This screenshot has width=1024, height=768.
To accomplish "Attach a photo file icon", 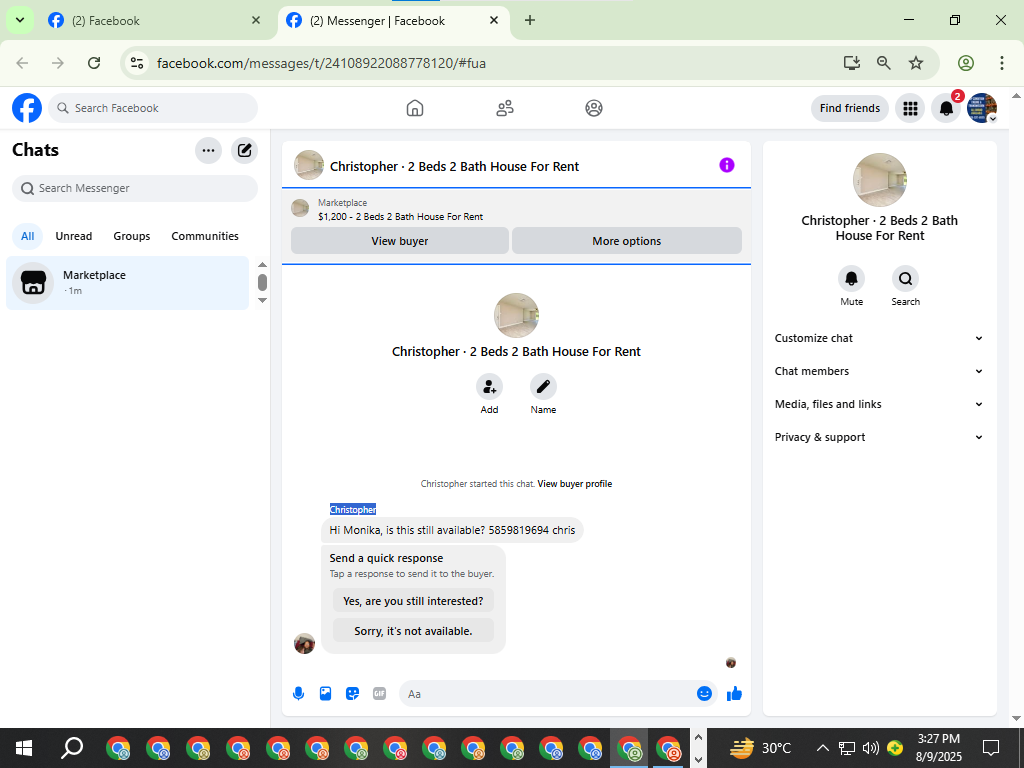I will [x=325, y=694].
